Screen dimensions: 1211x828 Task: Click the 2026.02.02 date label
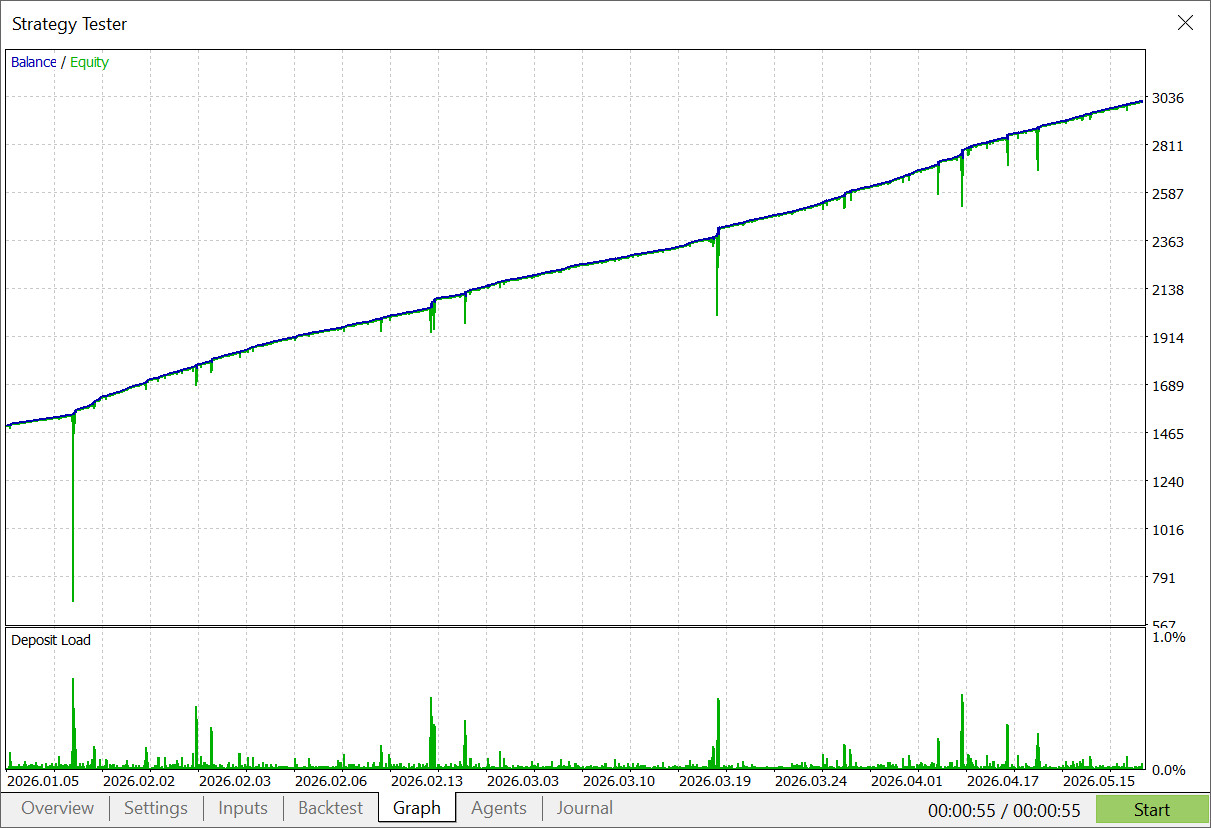click(139, 781)
